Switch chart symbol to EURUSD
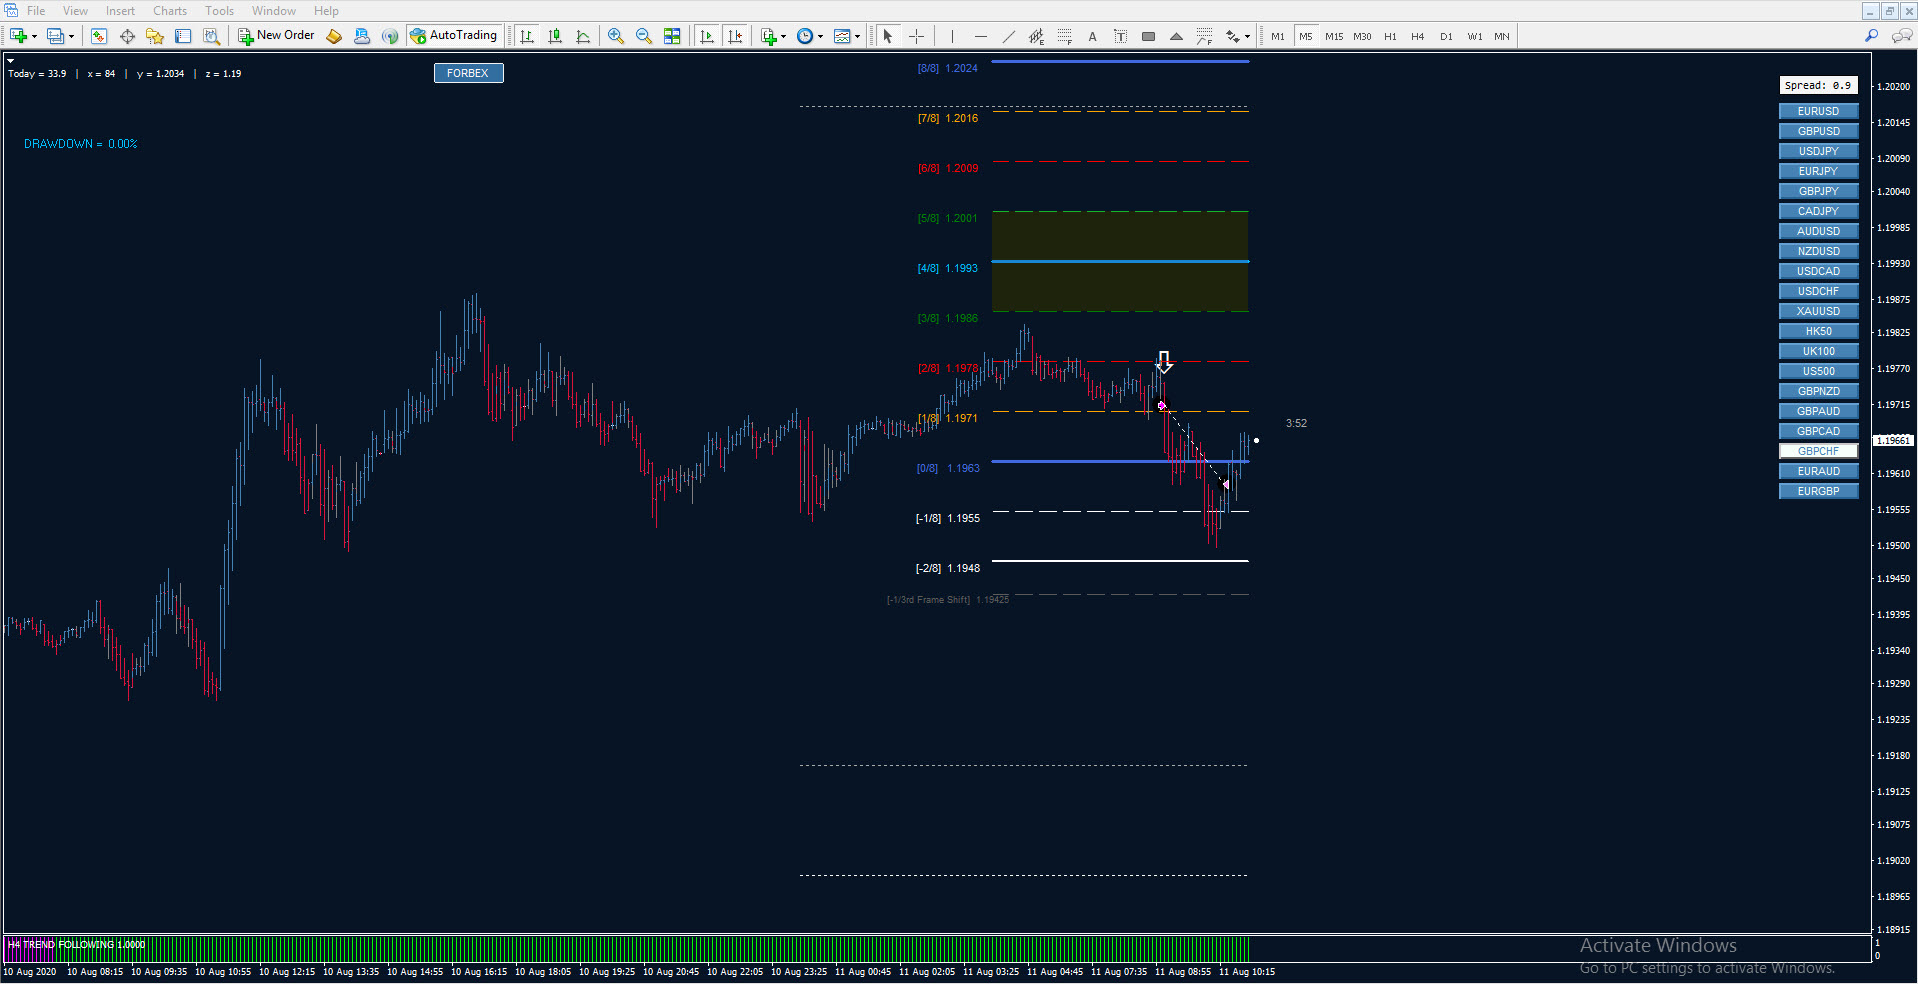Screen dimensions: 1918x984 pos(1818,111)
